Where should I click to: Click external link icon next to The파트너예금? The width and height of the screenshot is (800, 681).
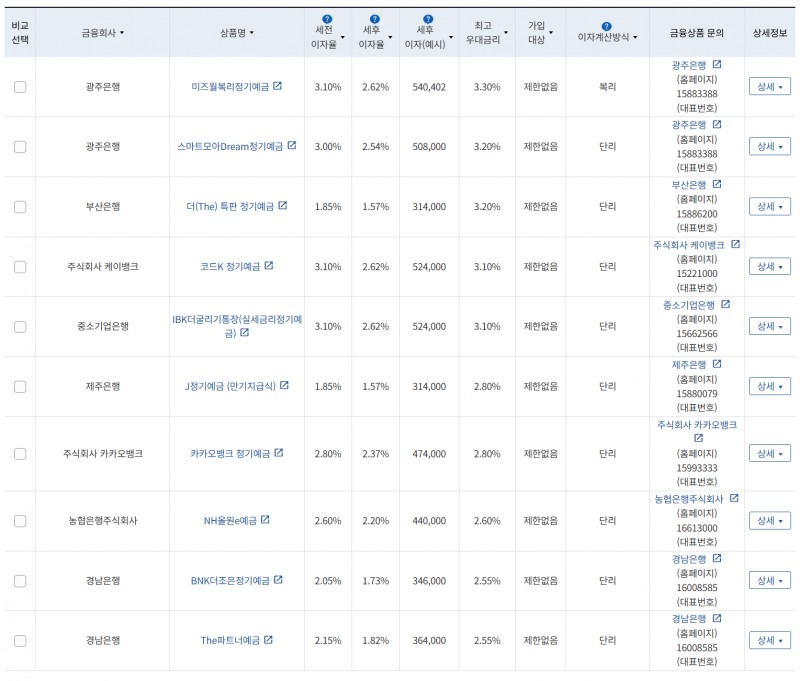click(268, 640)
